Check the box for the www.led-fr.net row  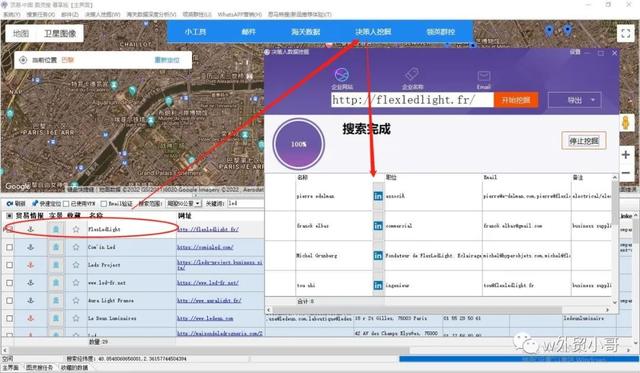coord(9,283)
